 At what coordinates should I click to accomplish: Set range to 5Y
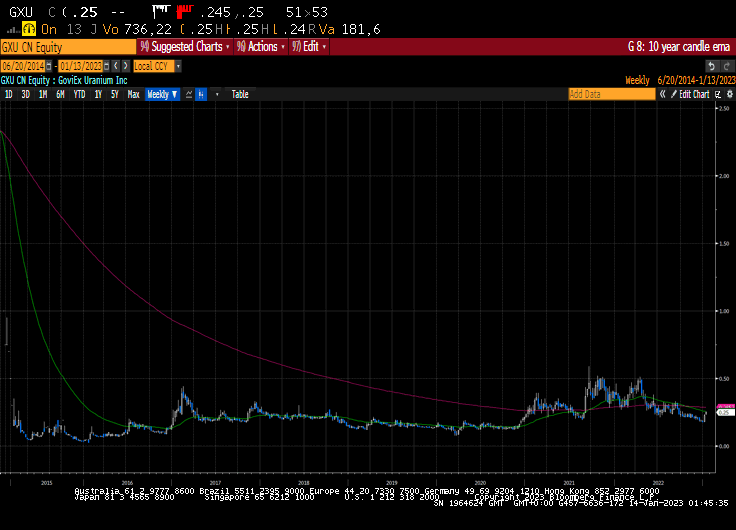[x=115, y=94]
